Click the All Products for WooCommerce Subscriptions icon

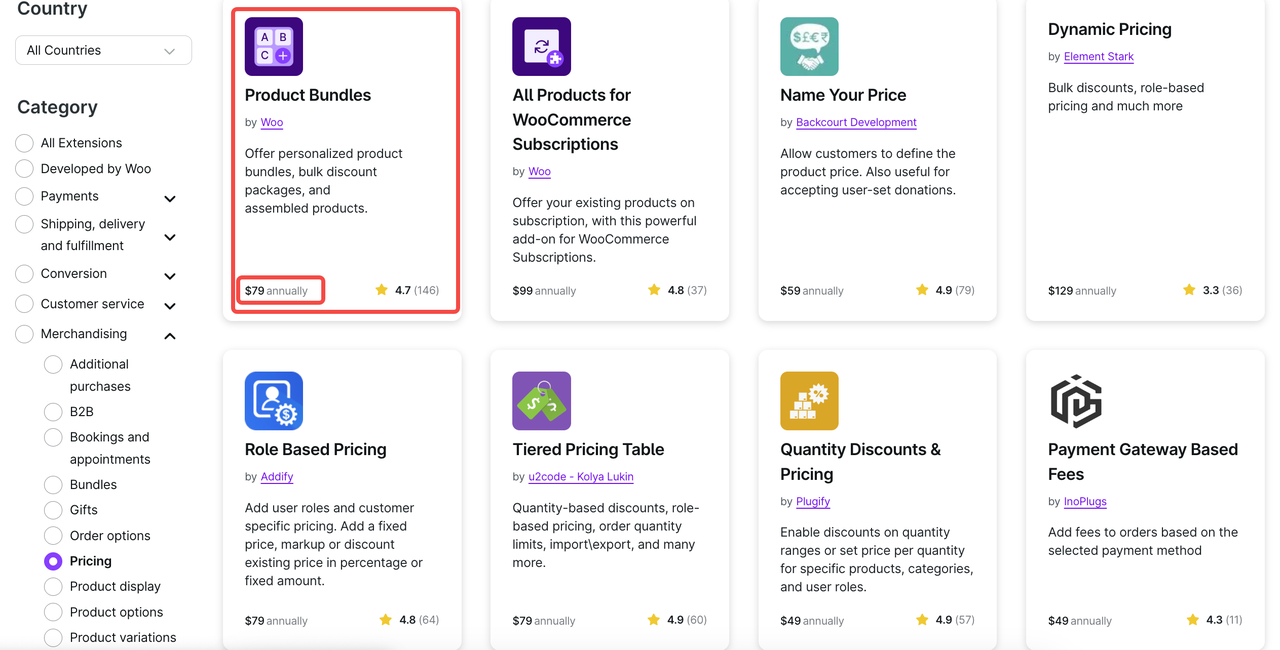point(541,46)
